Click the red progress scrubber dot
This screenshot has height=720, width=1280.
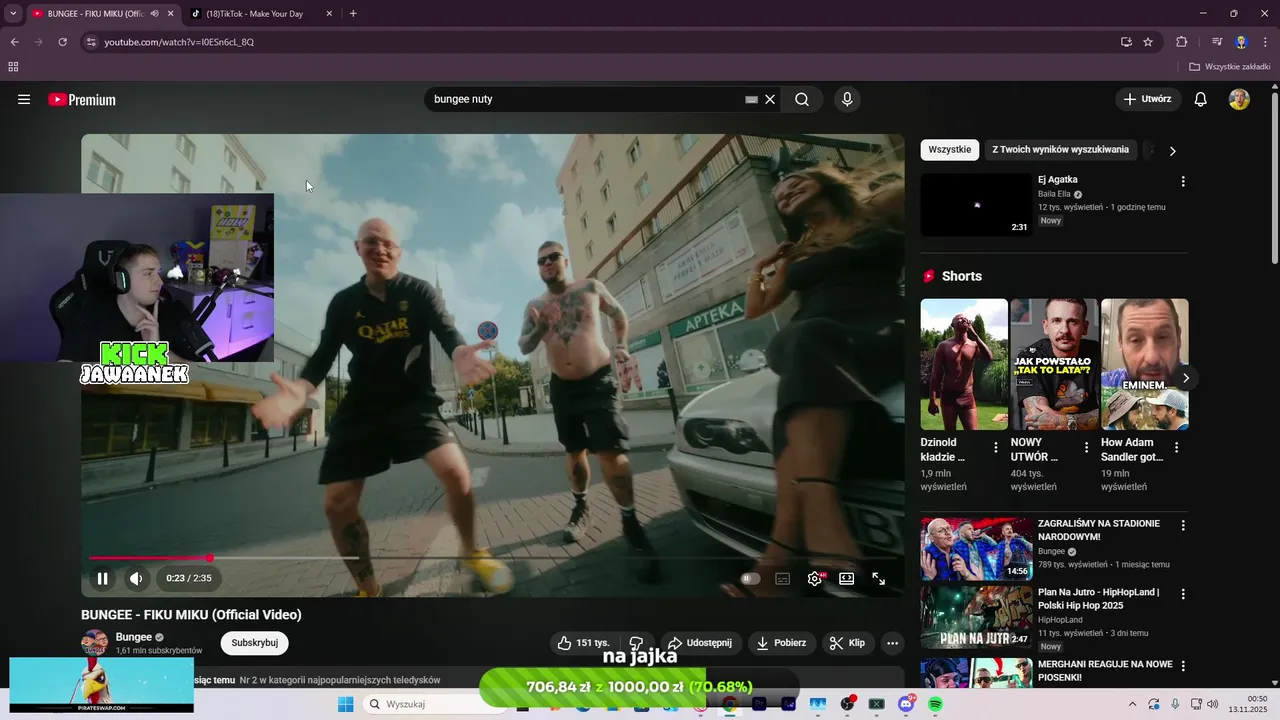point(210,558)
